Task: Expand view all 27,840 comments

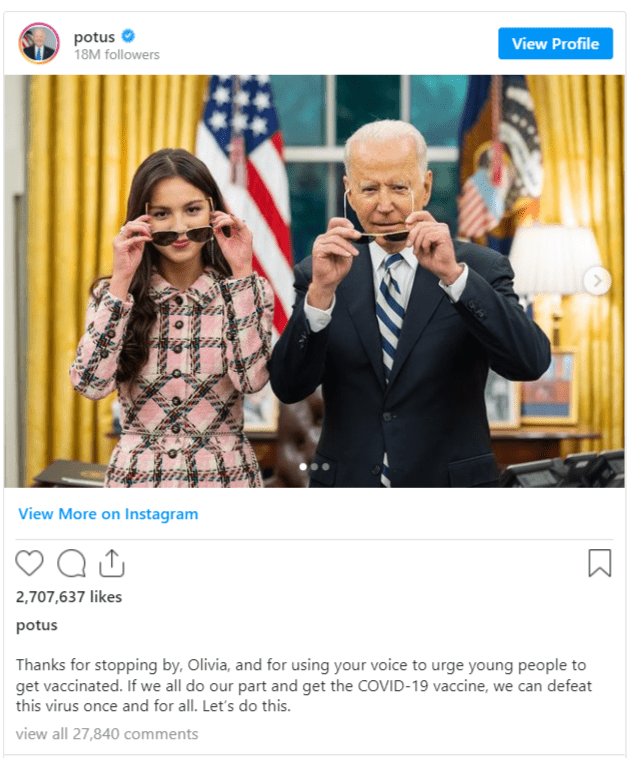Action: [x=107, y=734]
